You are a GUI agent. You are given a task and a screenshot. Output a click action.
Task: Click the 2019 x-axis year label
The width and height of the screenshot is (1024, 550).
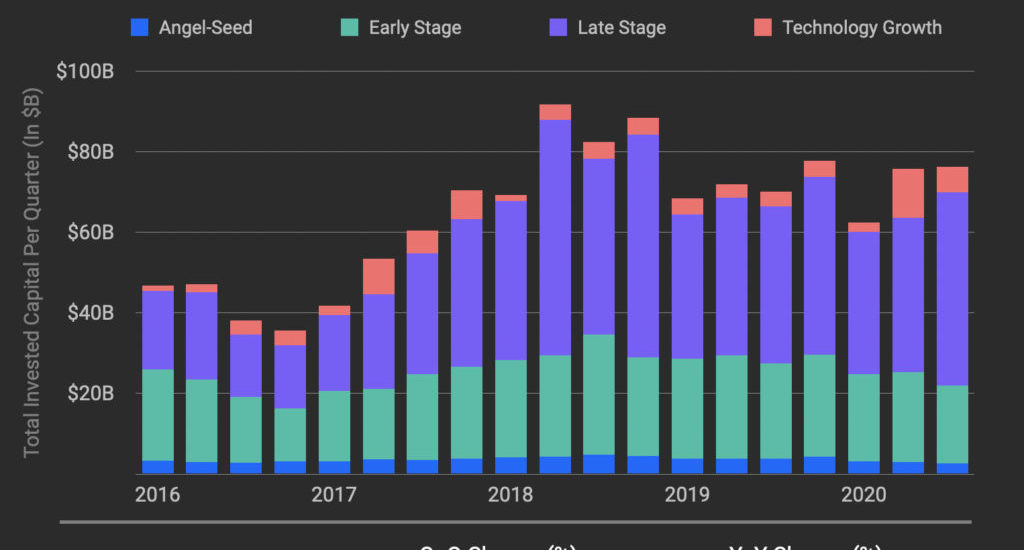click(686, 494)
